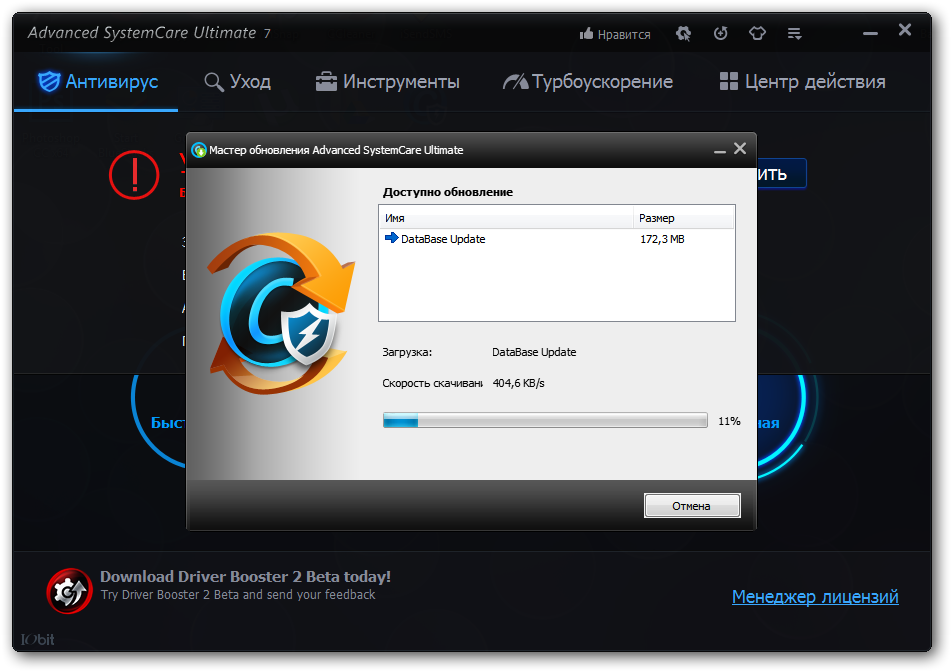Minimize the update wizard dialog

[x=720, y=150]
